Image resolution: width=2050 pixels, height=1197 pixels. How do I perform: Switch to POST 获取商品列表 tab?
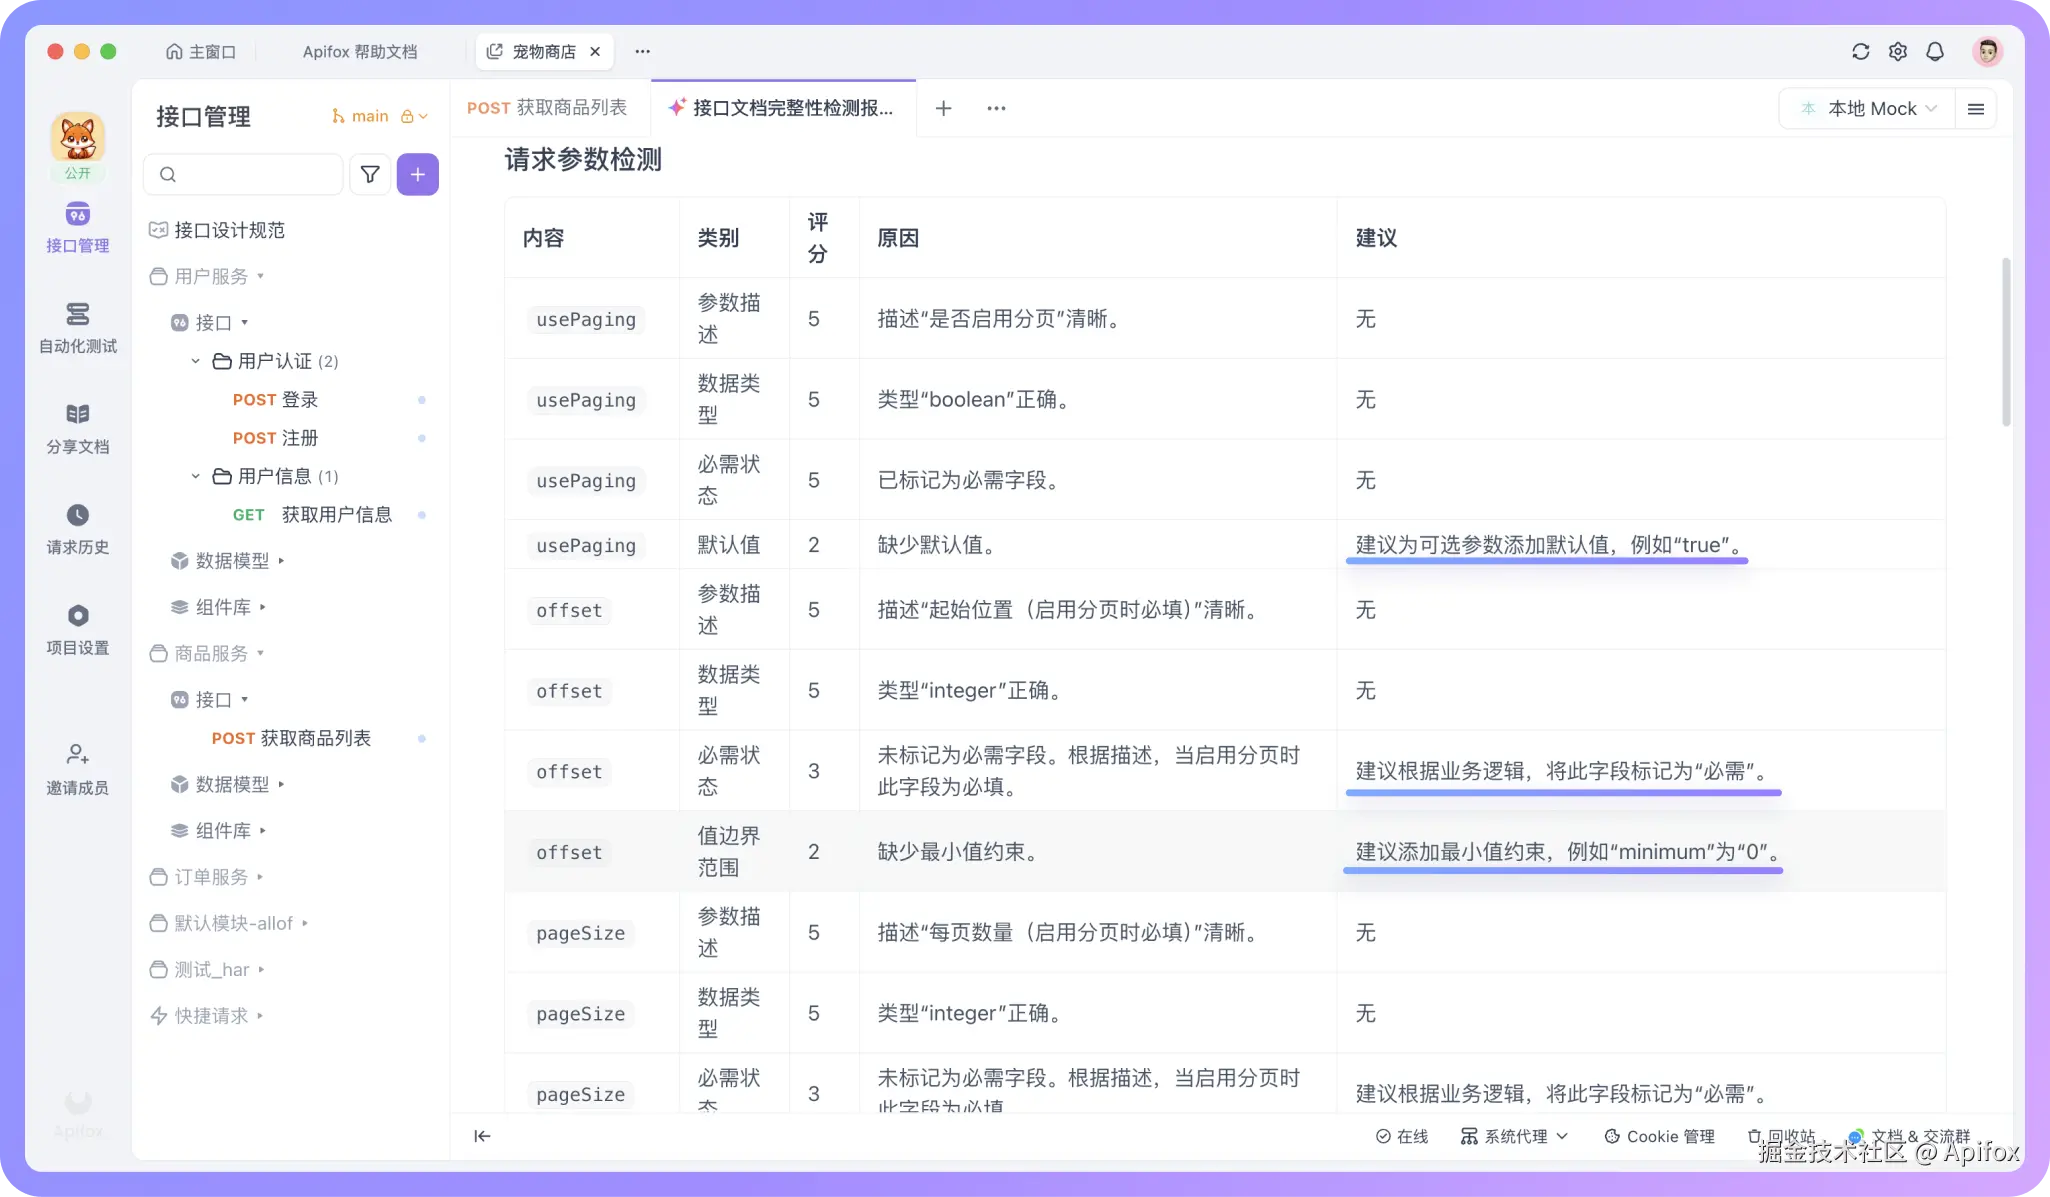547,108
